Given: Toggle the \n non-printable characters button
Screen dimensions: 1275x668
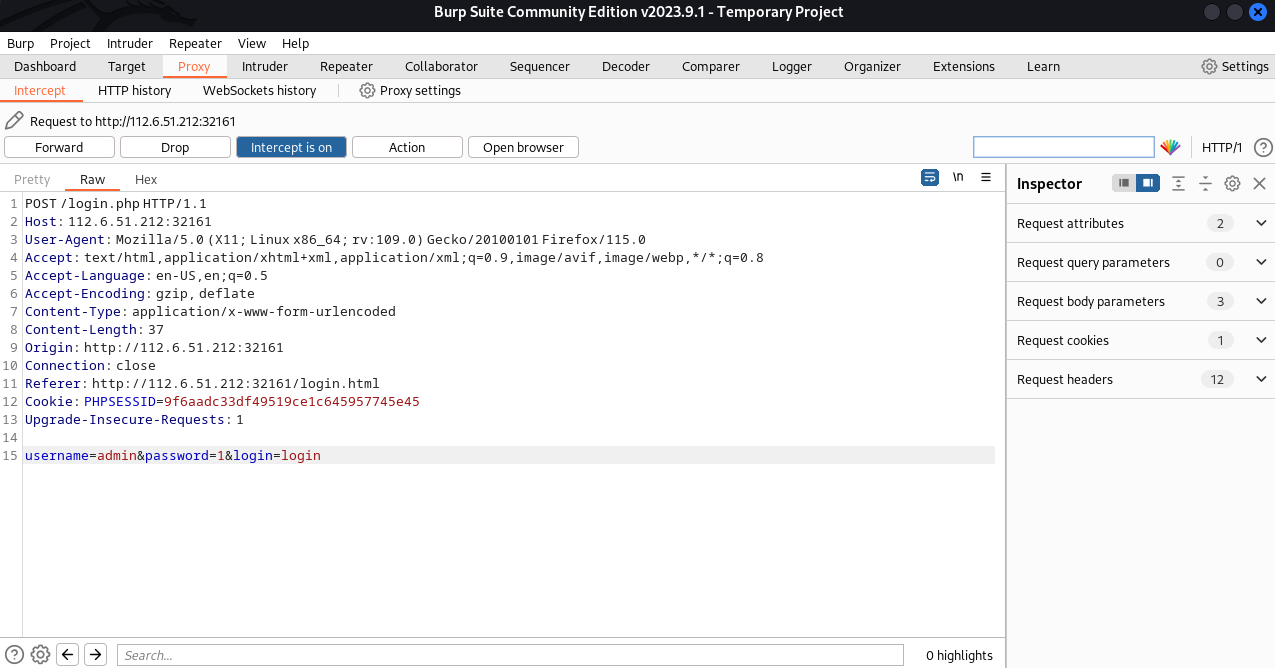Looking at the screenshot, I should 958,177.
